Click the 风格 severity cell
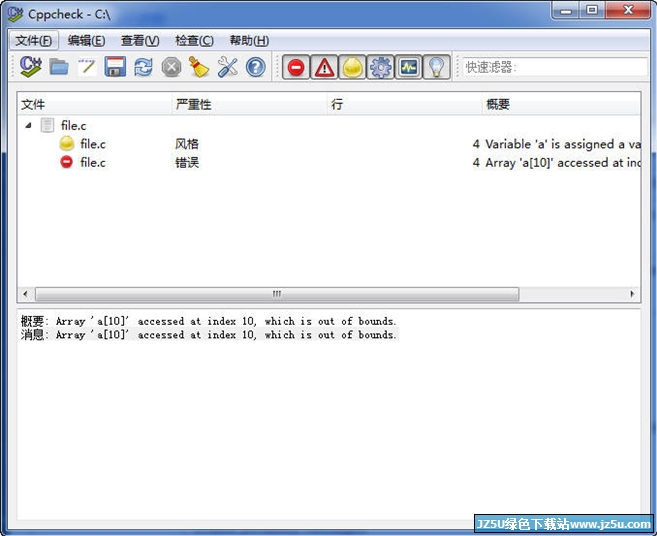 point(187,144)
